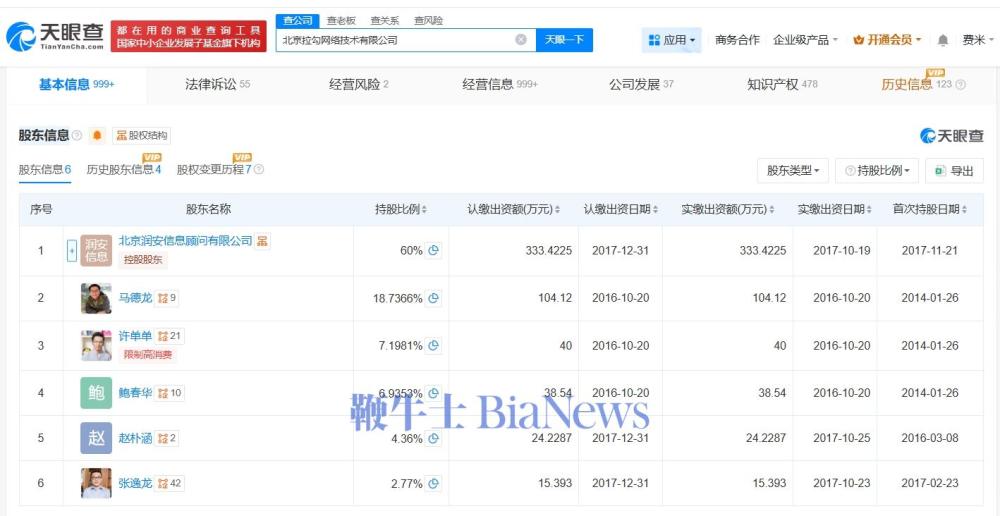Image resolution: width=1000 pixels, height=516 pixels.
Task: Click 许单单 related companies badge 21
Action: pyautogui.click(x=170, y=336)
